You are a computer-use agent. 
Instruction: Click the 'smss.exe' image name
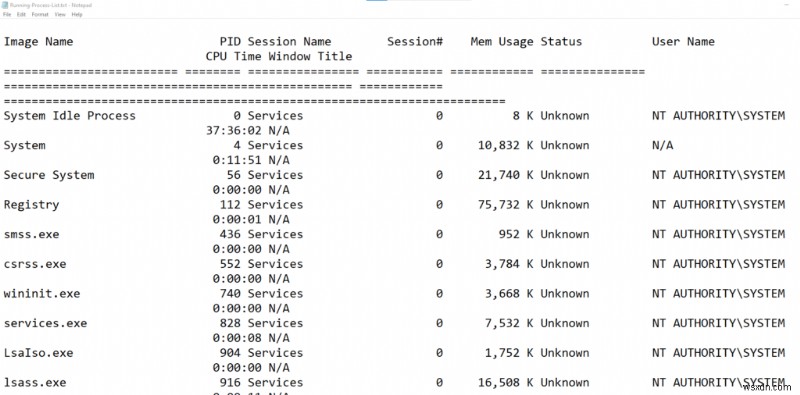click(x=31, y=234)
